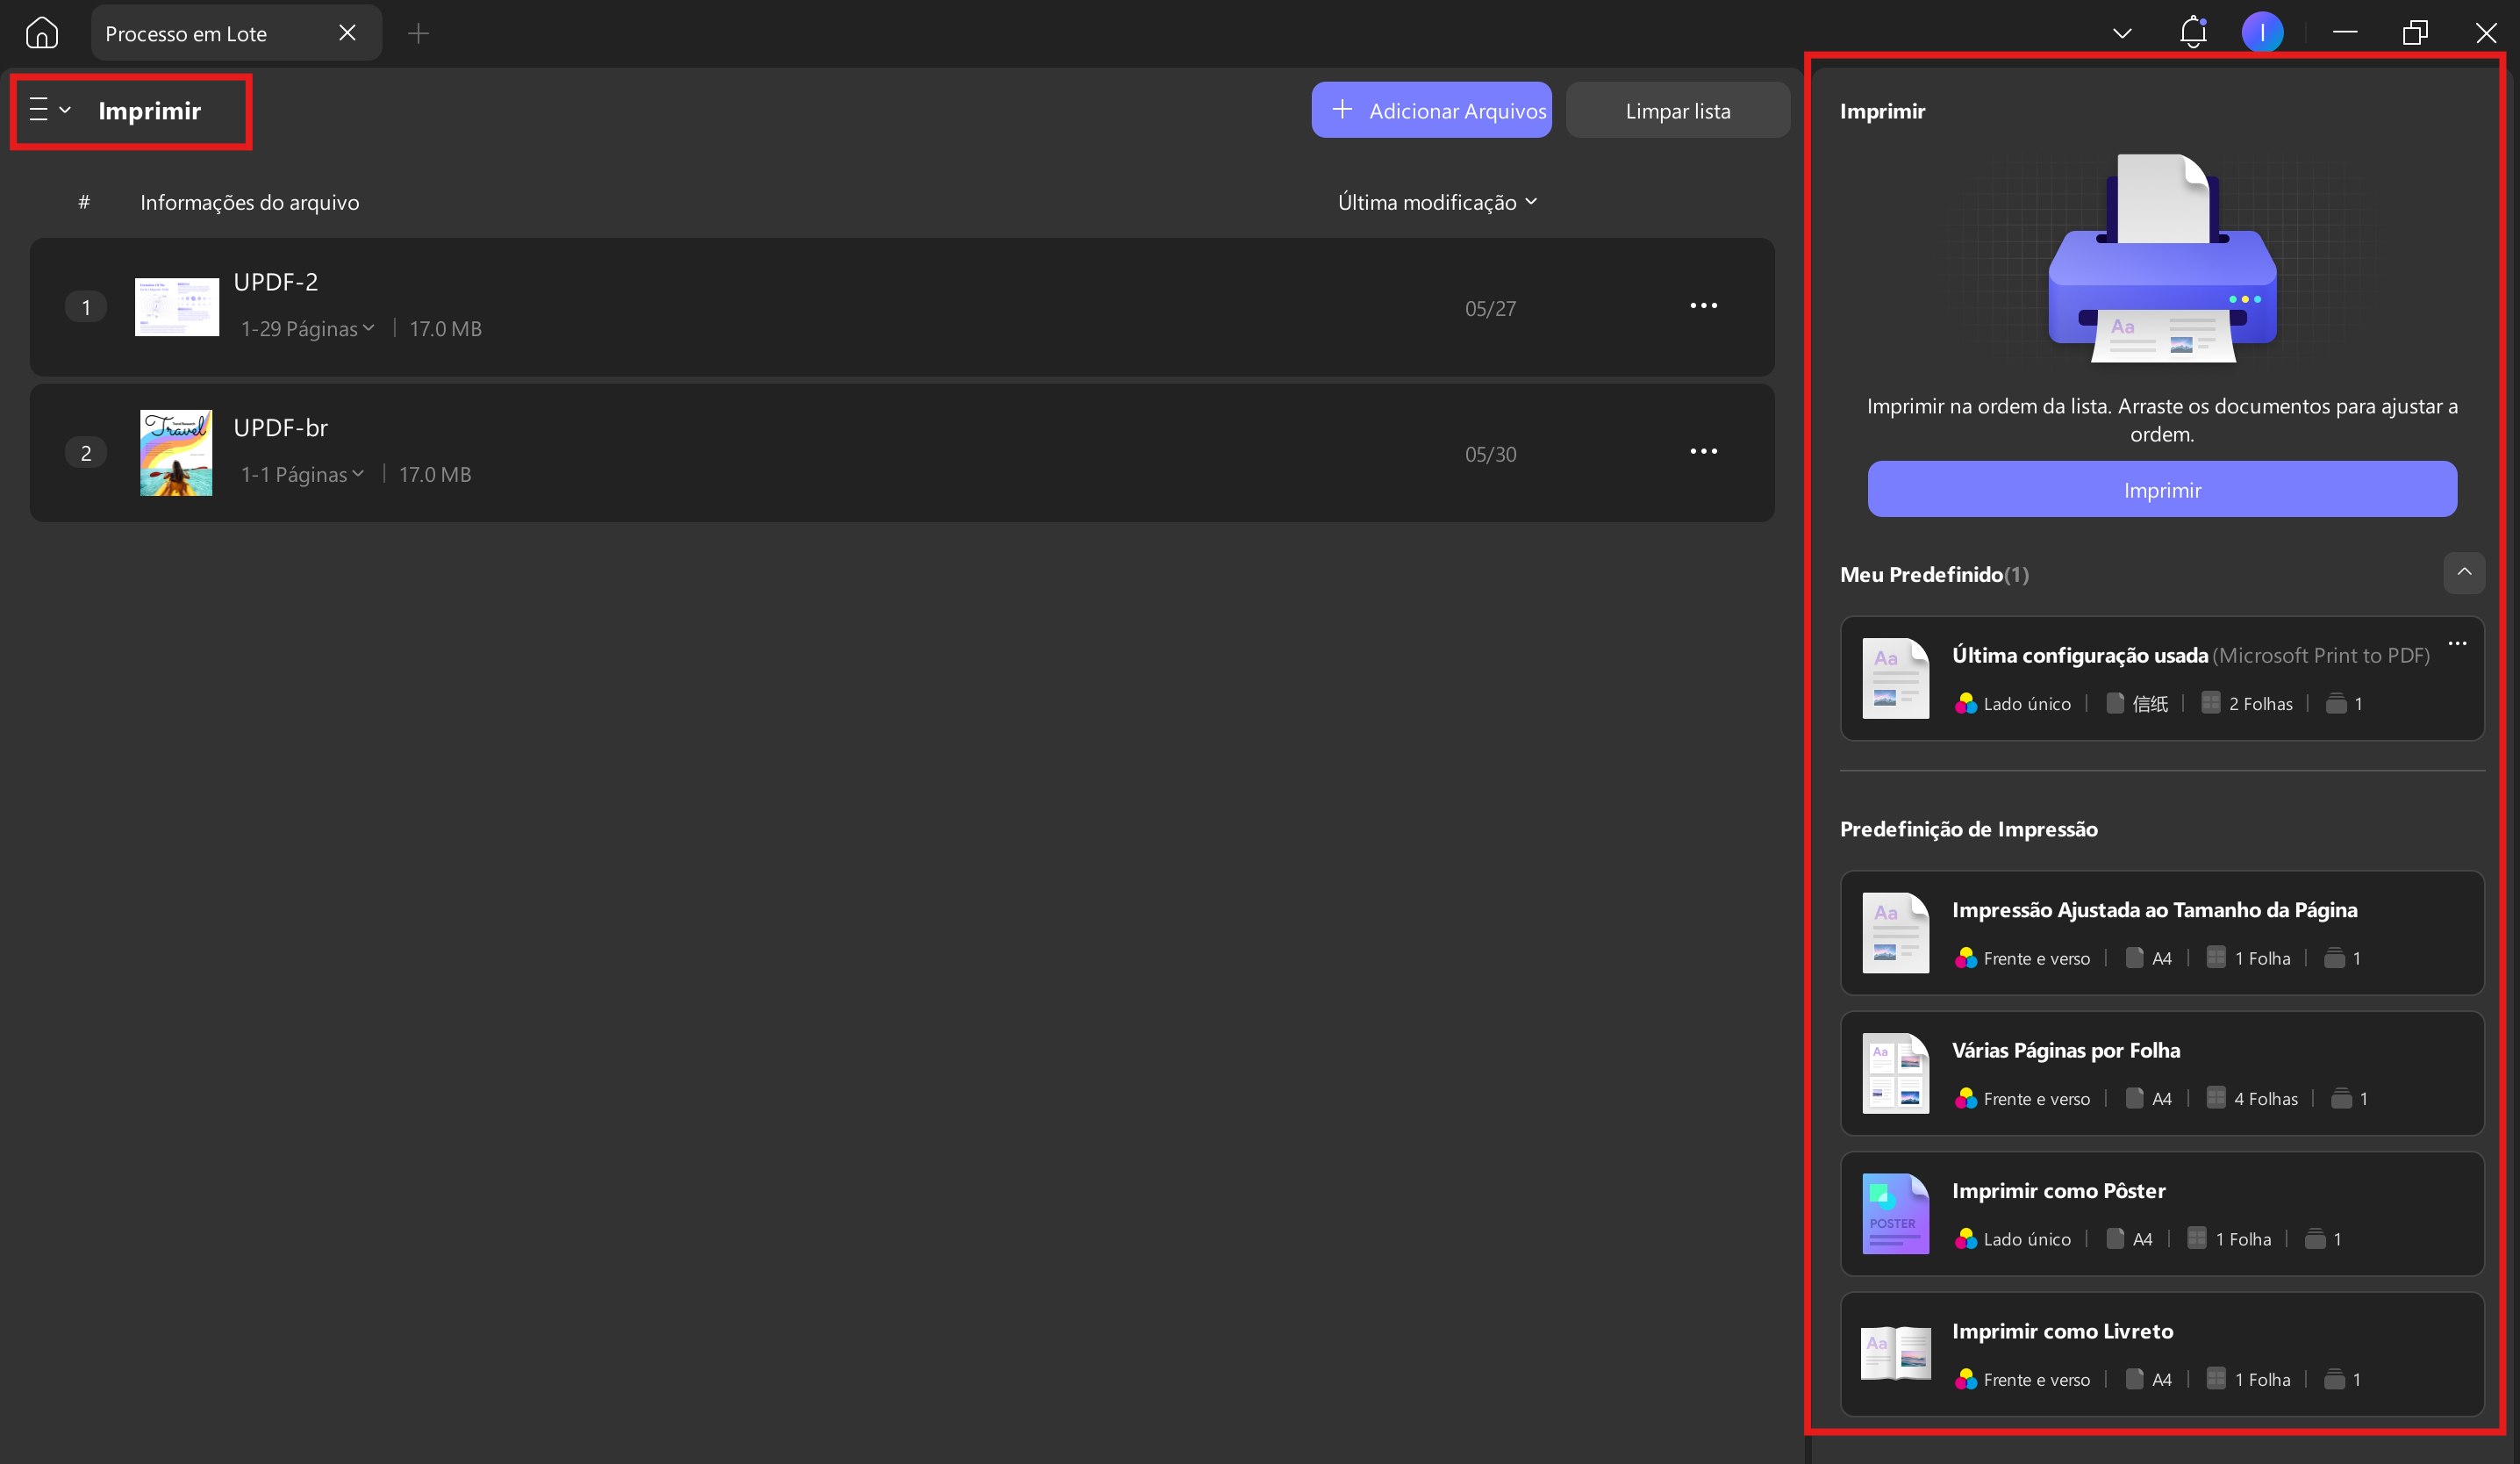Select Impressão Ajustada ao Tamanho da Página preset
This screenshot has width=2520, height=1464.
coord(2162,933)
